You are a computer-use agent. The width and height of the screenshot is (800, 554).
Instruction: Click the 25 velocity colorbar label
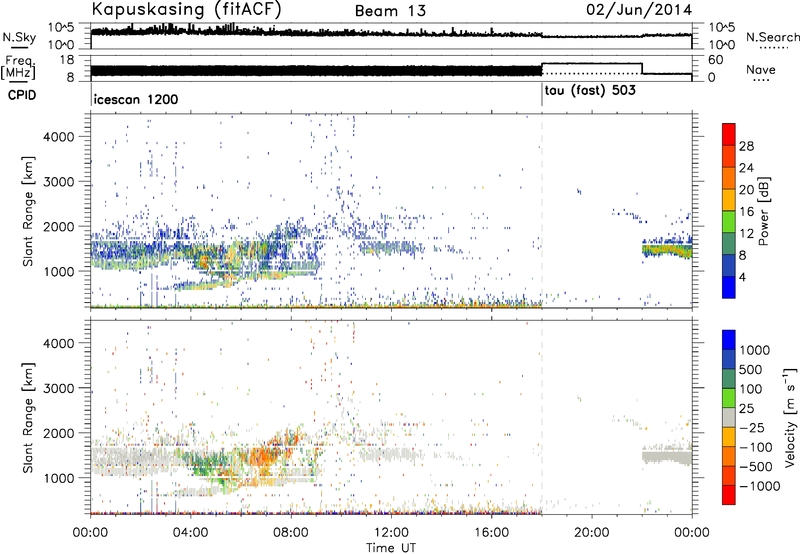tap(746, 409)
